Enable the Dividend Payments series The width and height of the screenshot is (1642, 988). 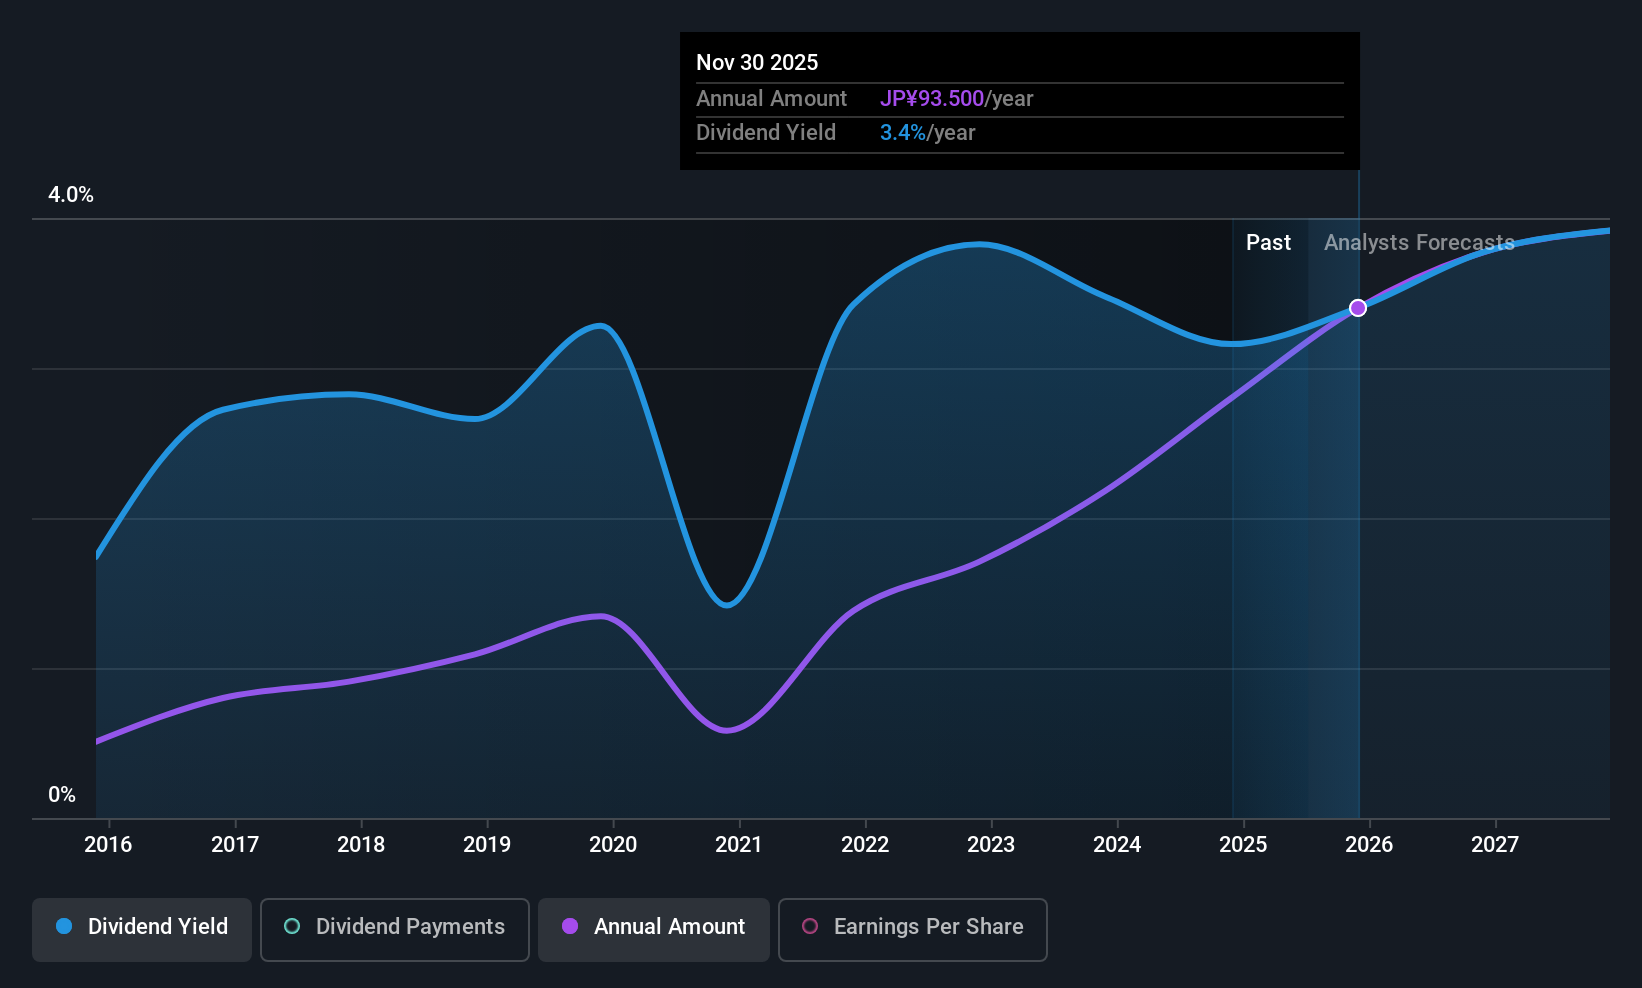point(395,929)
